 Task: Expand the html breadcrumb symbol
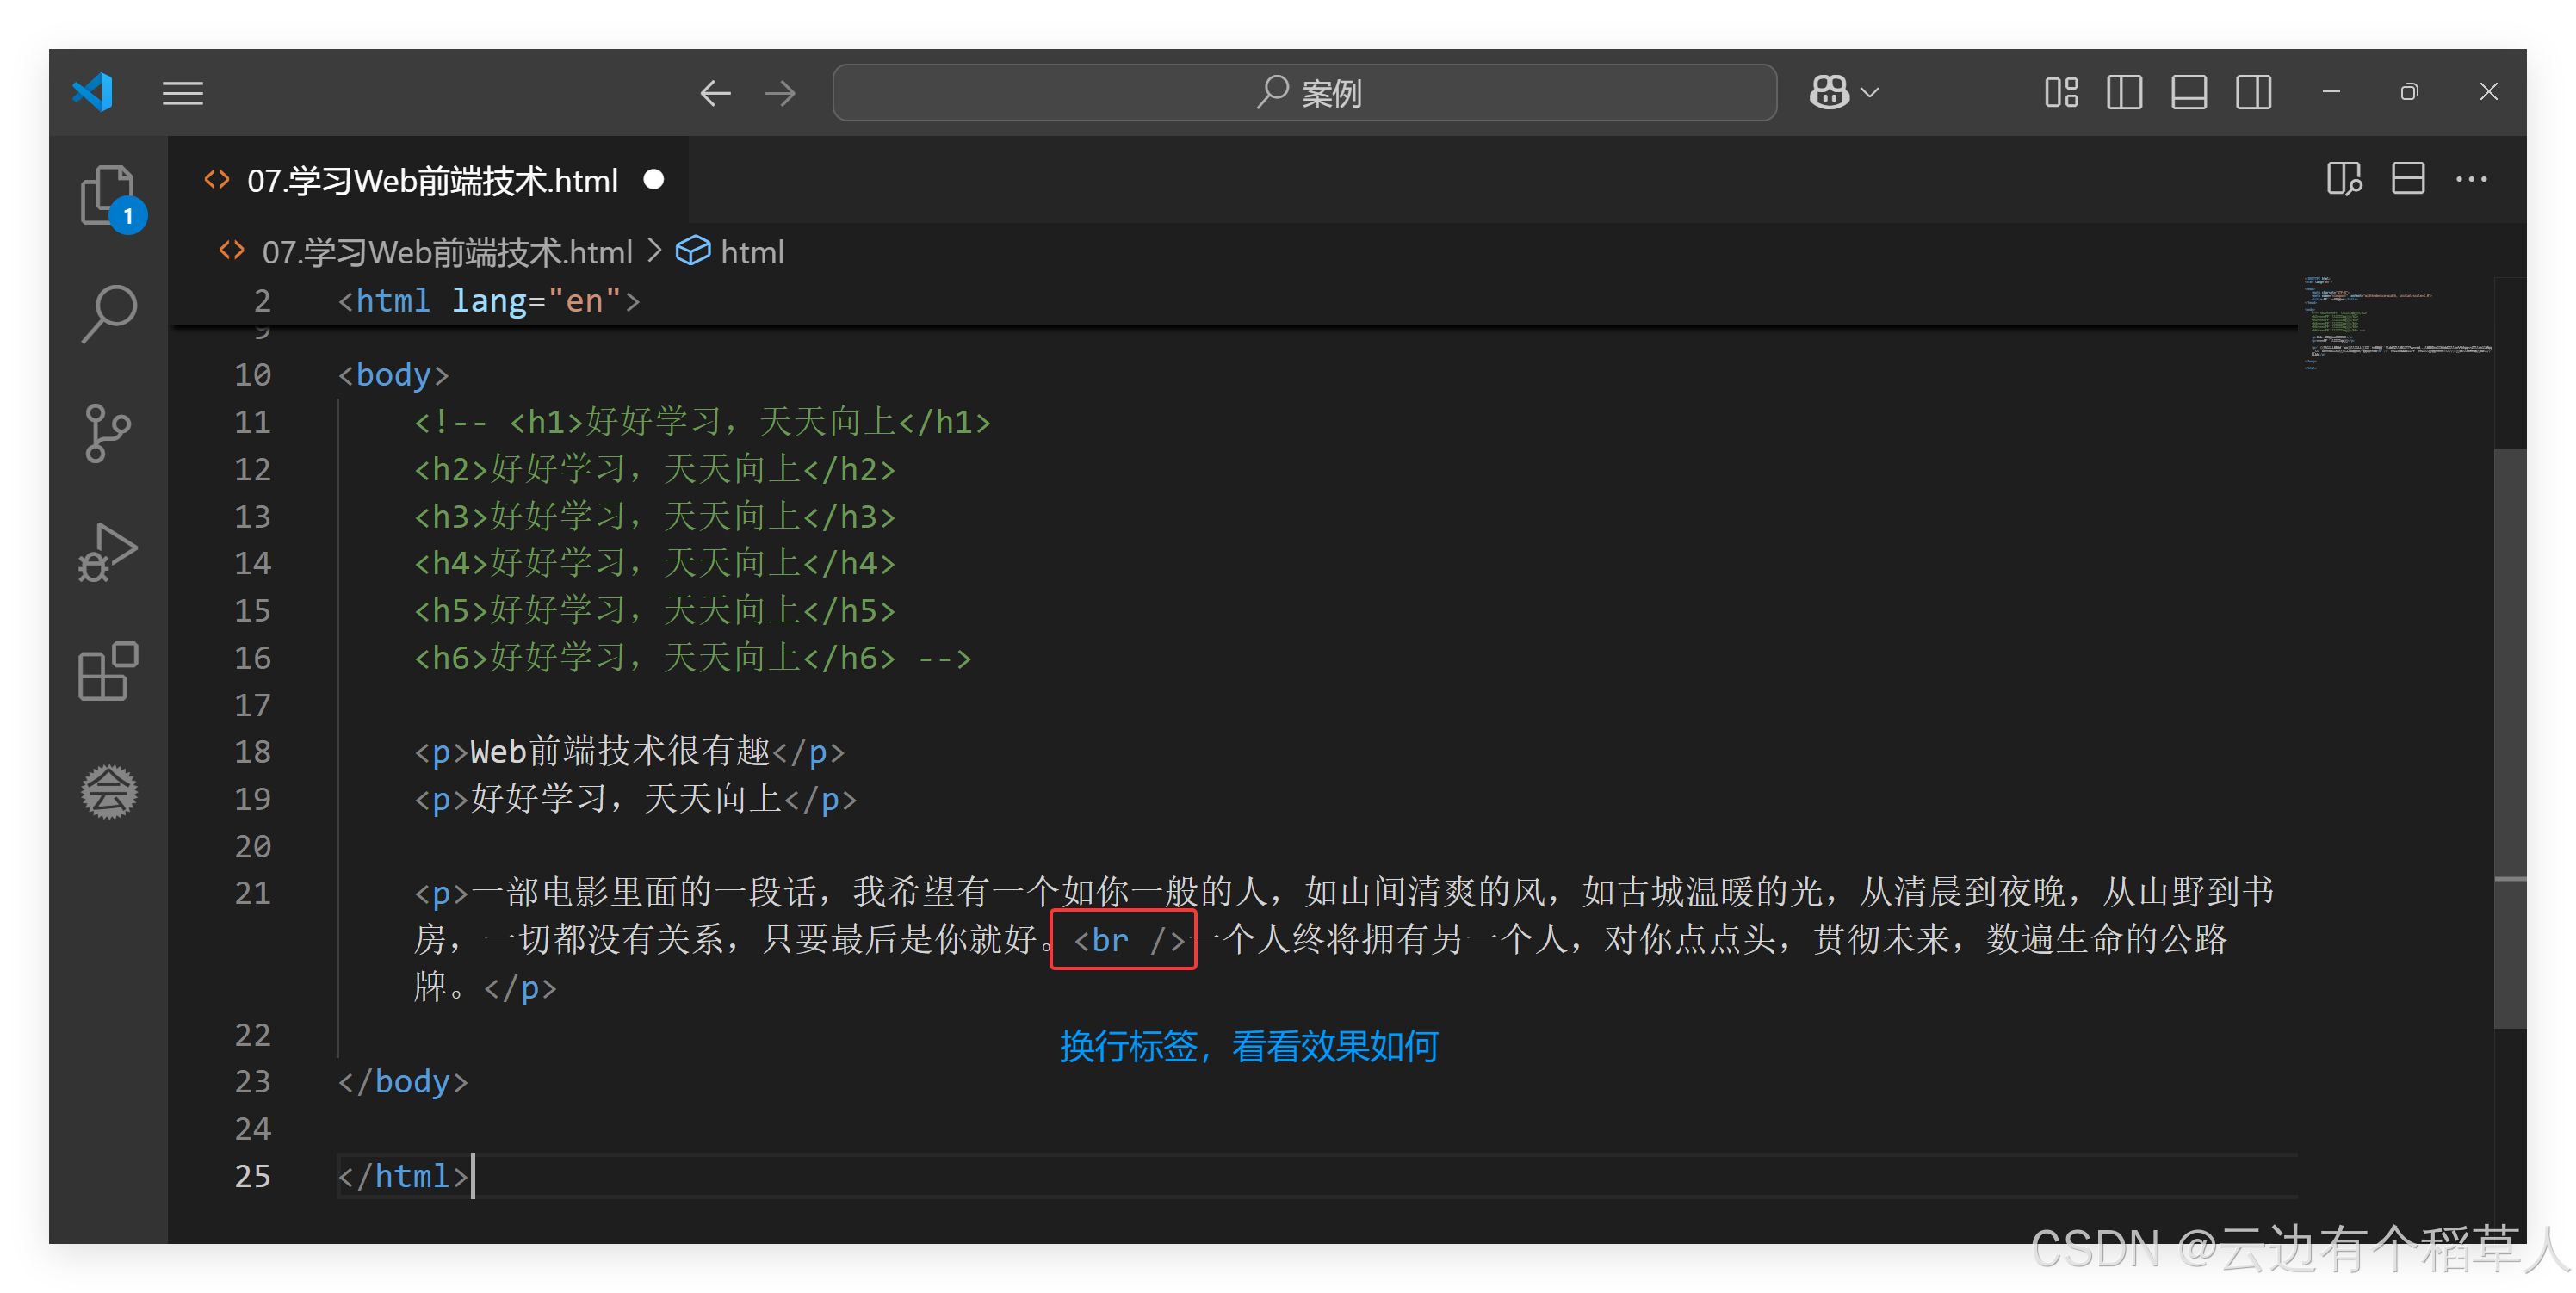[751, 252]
